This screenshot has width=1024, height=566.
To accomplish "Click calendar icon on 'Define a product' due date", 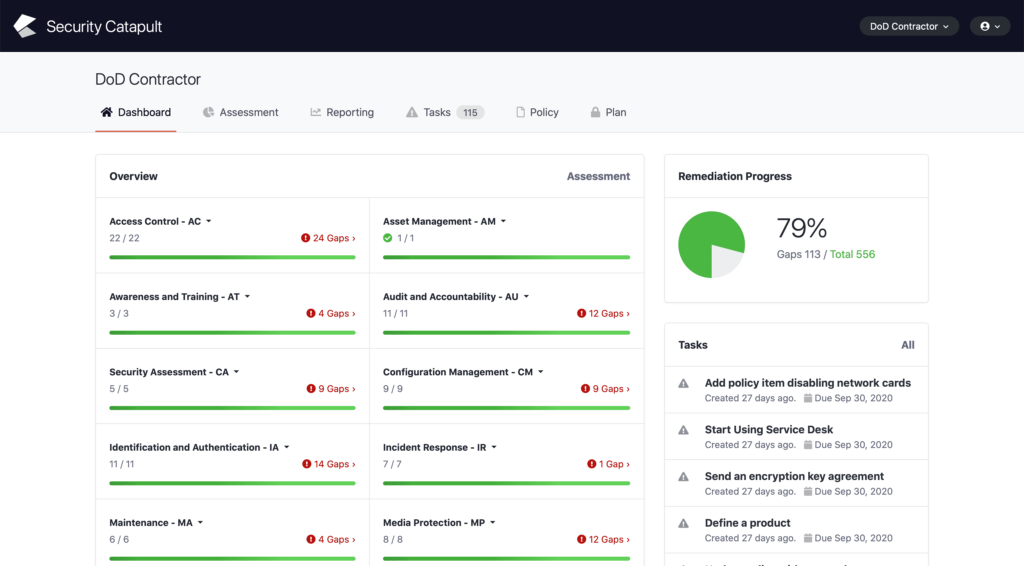I will 808,539.
